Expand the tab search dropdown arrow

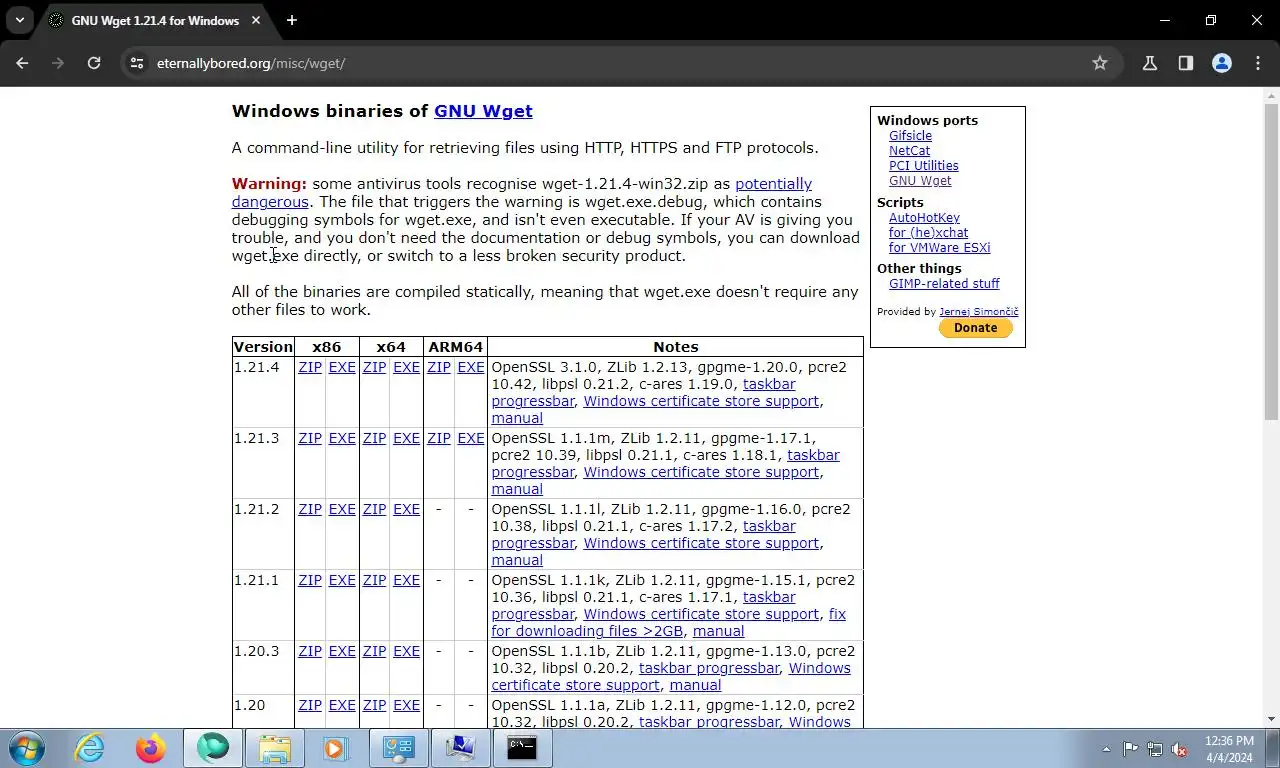pyautogui.click(x=19, y=20)
